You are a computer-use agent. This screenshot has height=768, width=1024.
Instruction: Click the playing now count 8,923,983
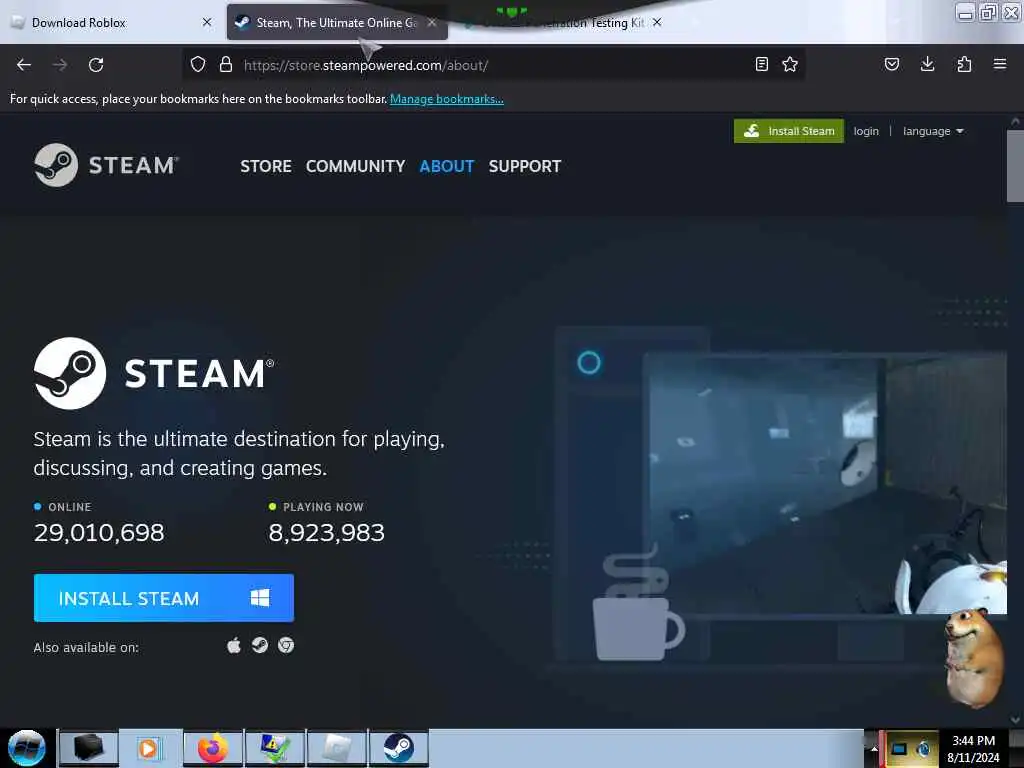[327, 533]
